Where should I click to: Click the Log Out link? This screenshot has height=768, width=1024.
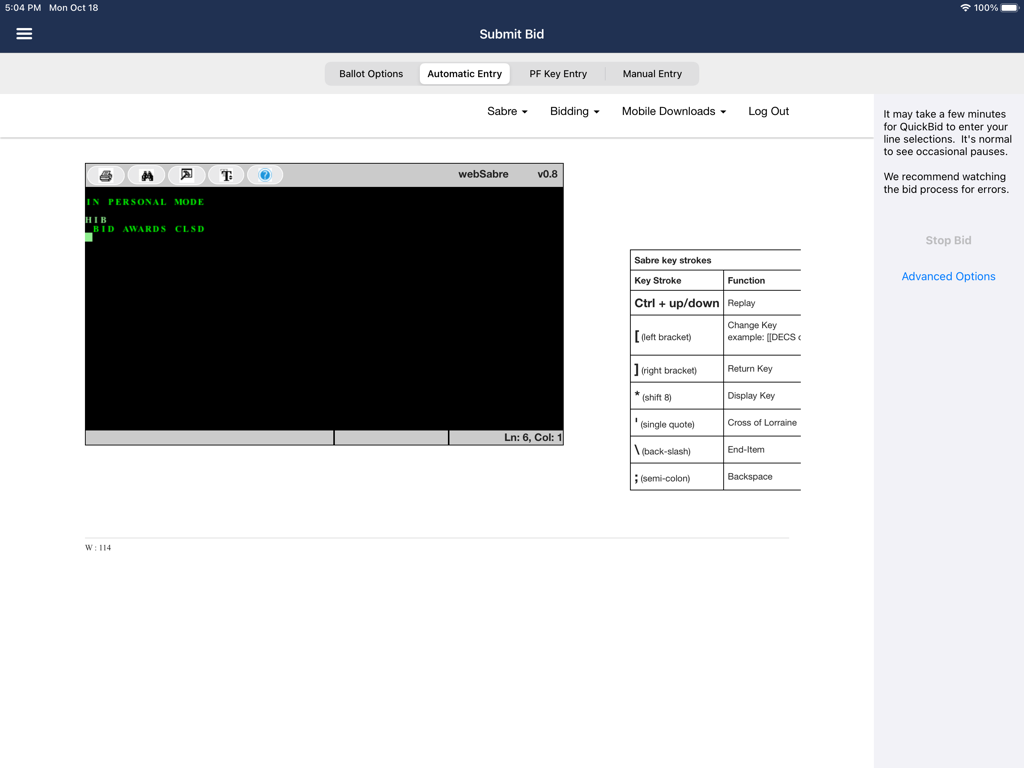tap(768, 111)
